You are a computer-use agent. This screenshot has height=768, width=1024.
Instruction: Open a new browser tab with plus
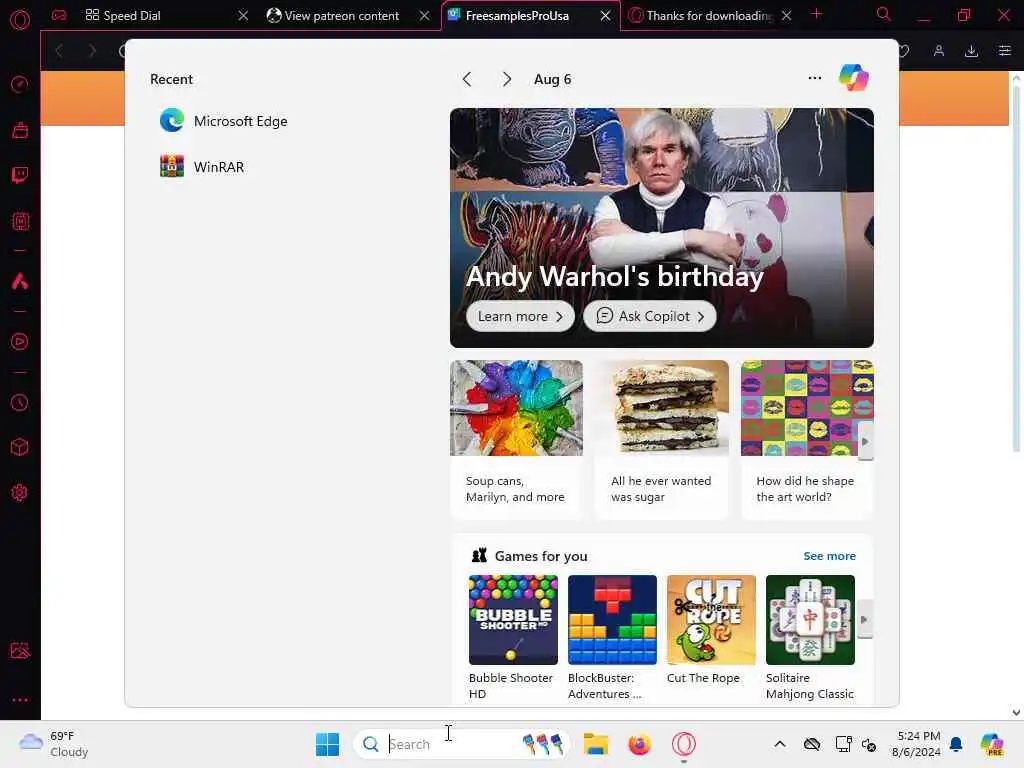816,14
